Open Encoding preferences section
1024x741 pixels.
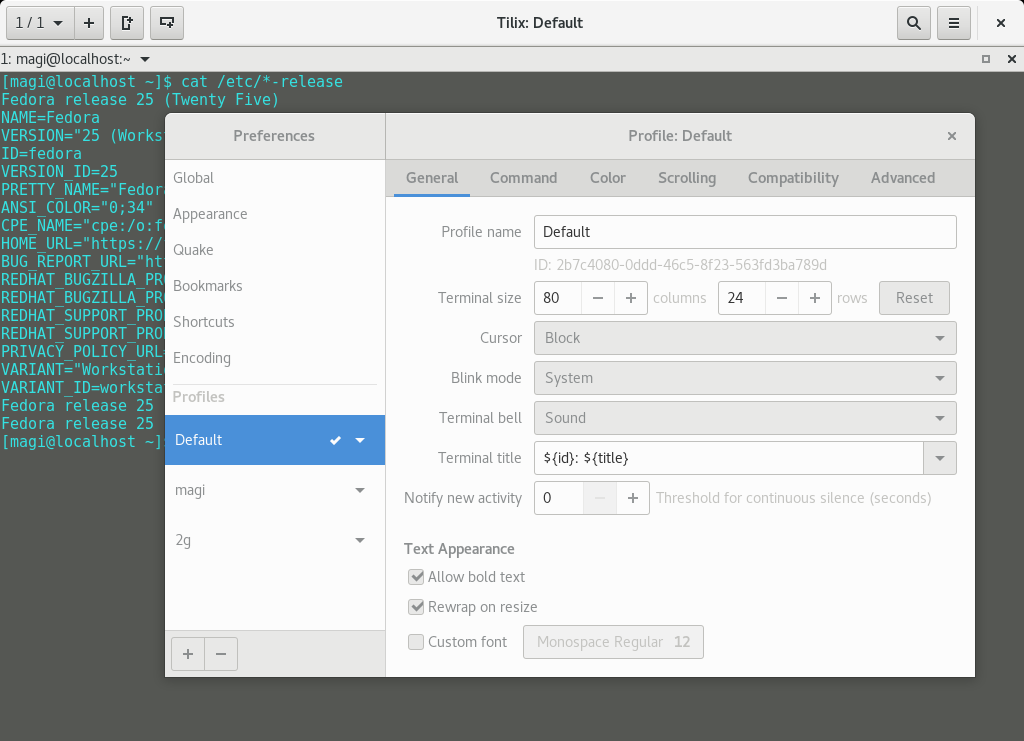[x=274, y=358]
